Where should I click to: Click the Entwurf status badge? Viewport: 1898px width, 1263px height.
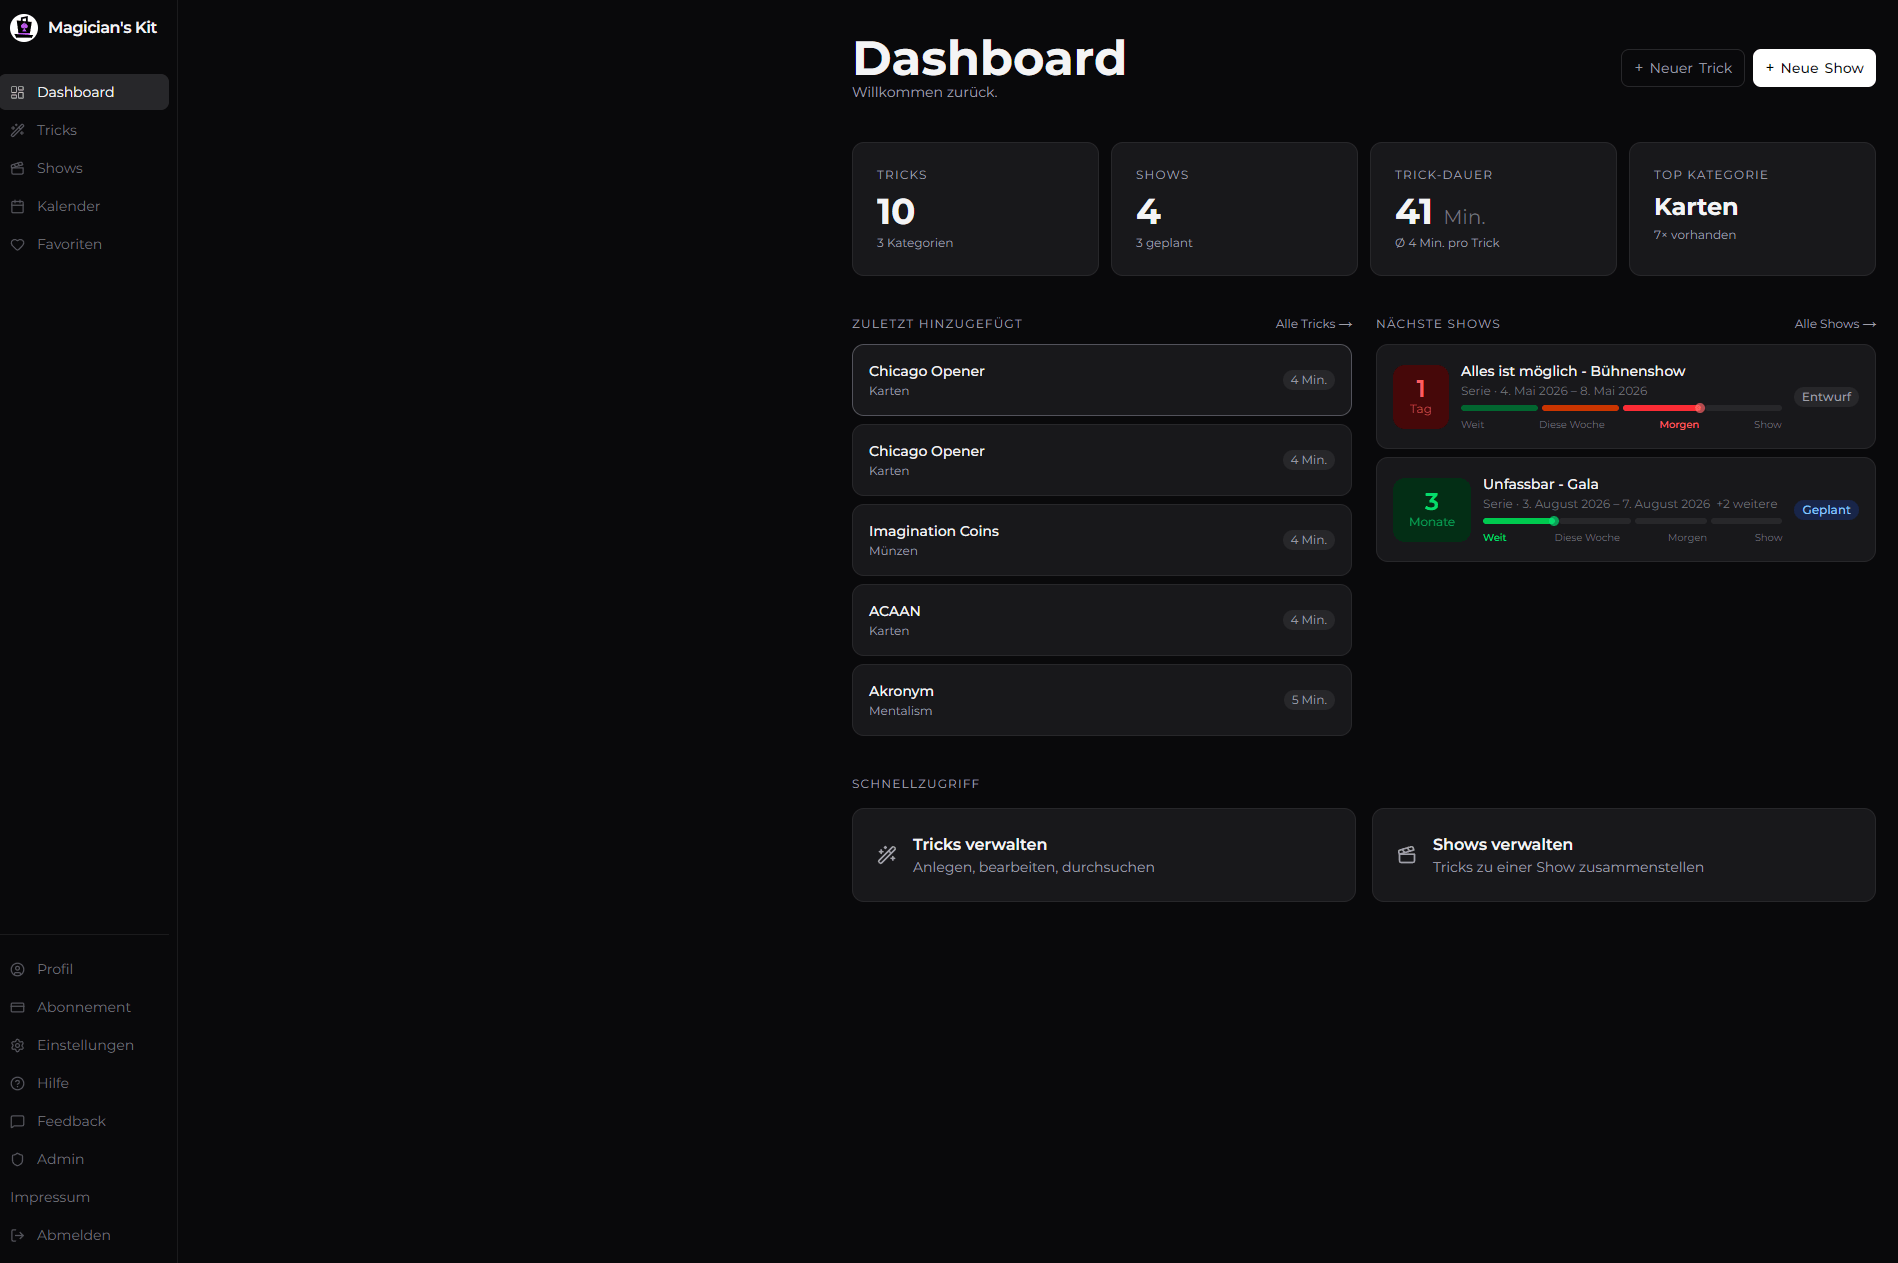click(1826, 397)
